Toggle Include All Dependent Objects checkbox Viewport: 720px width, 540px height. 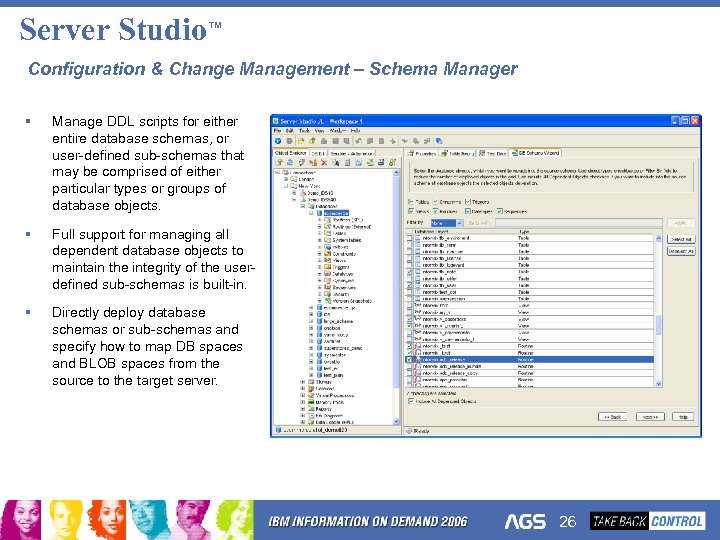(411, 401)
